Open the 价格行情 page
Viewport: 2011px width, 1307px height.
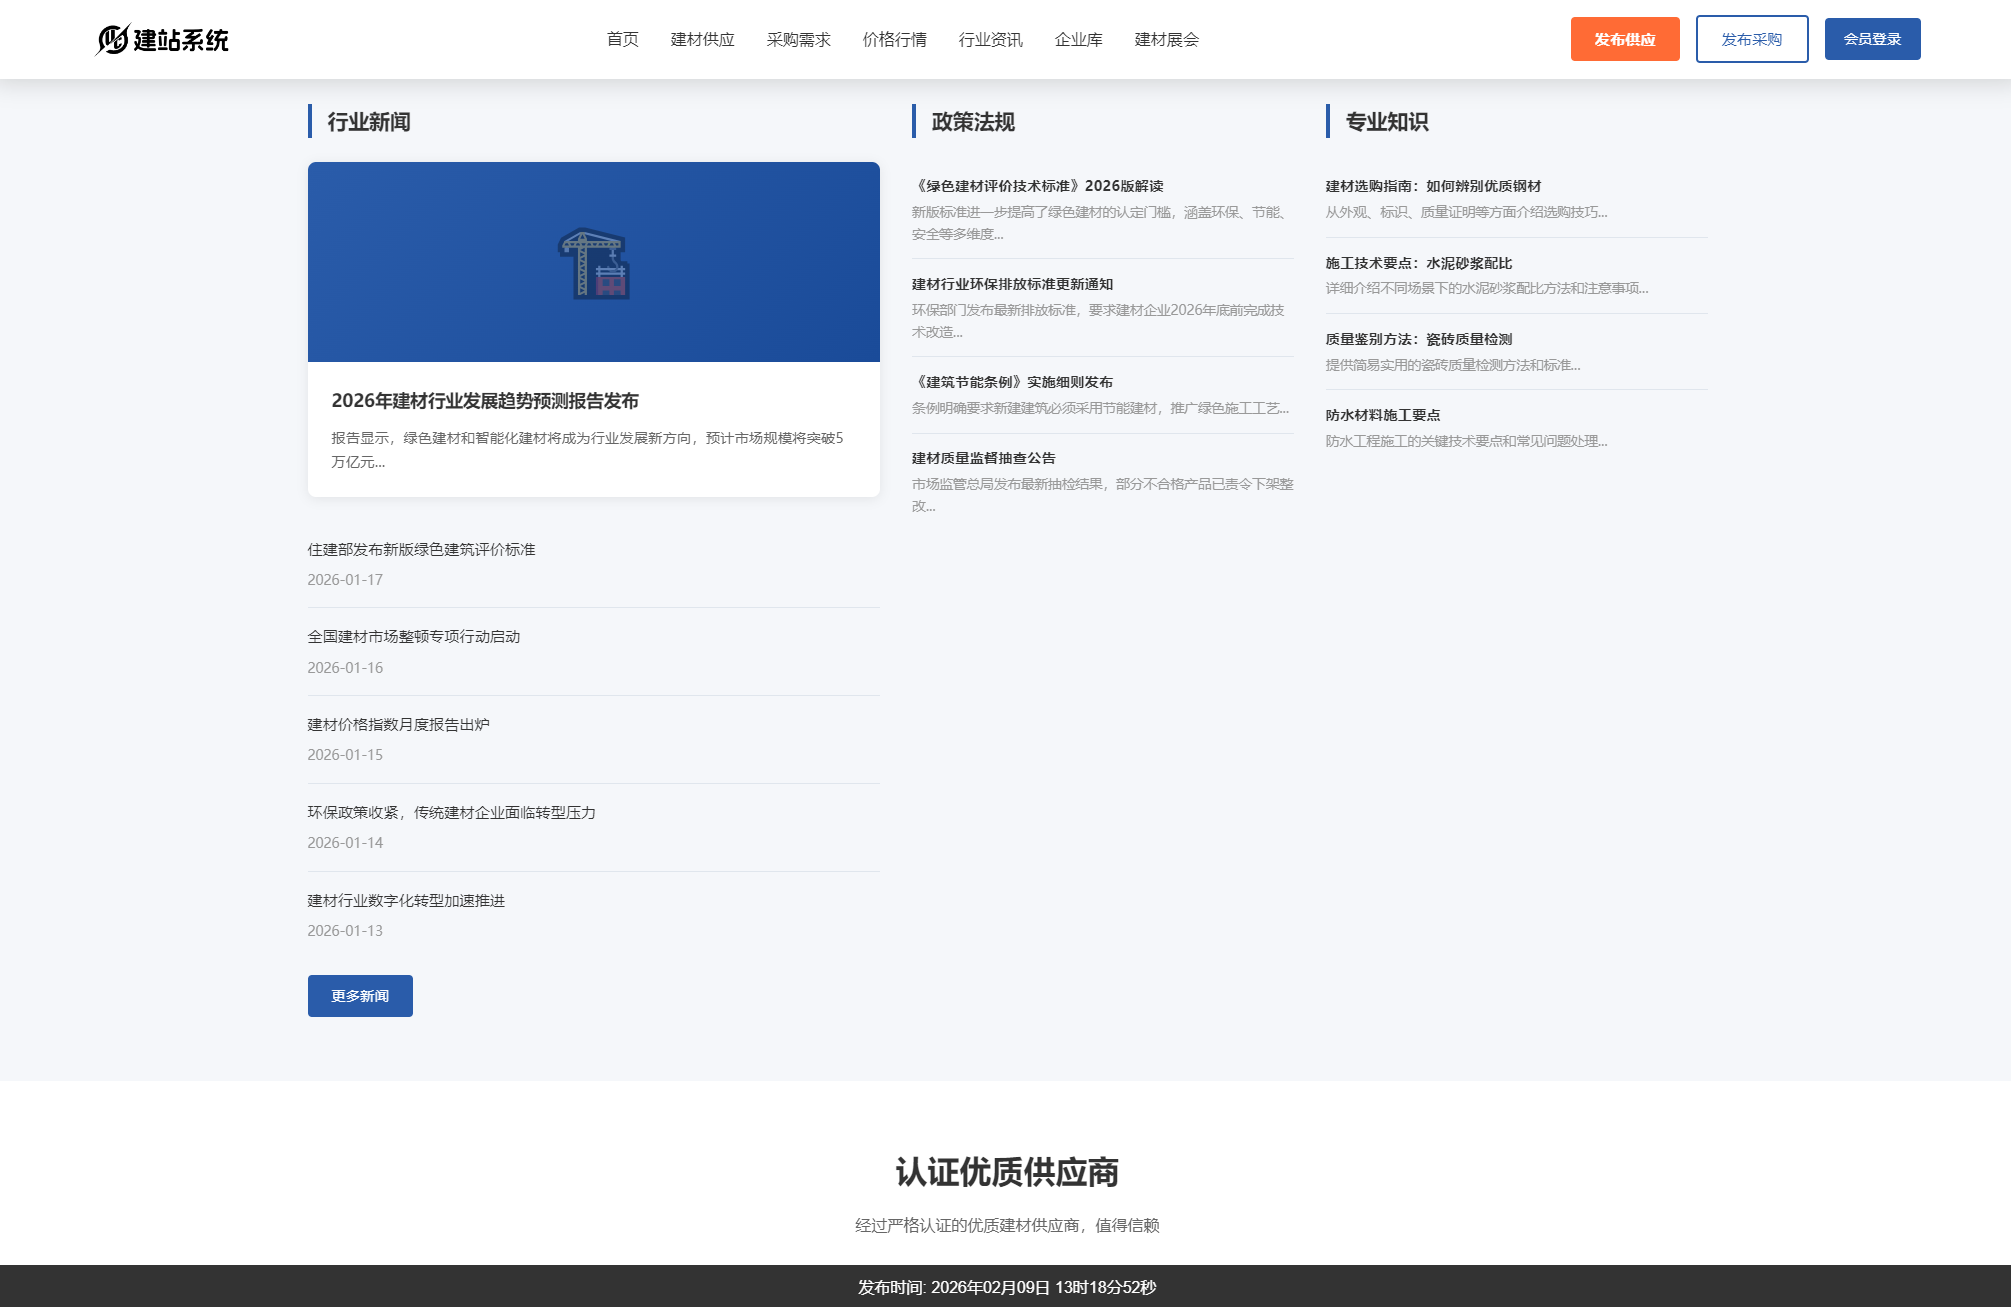pos(894,39)
